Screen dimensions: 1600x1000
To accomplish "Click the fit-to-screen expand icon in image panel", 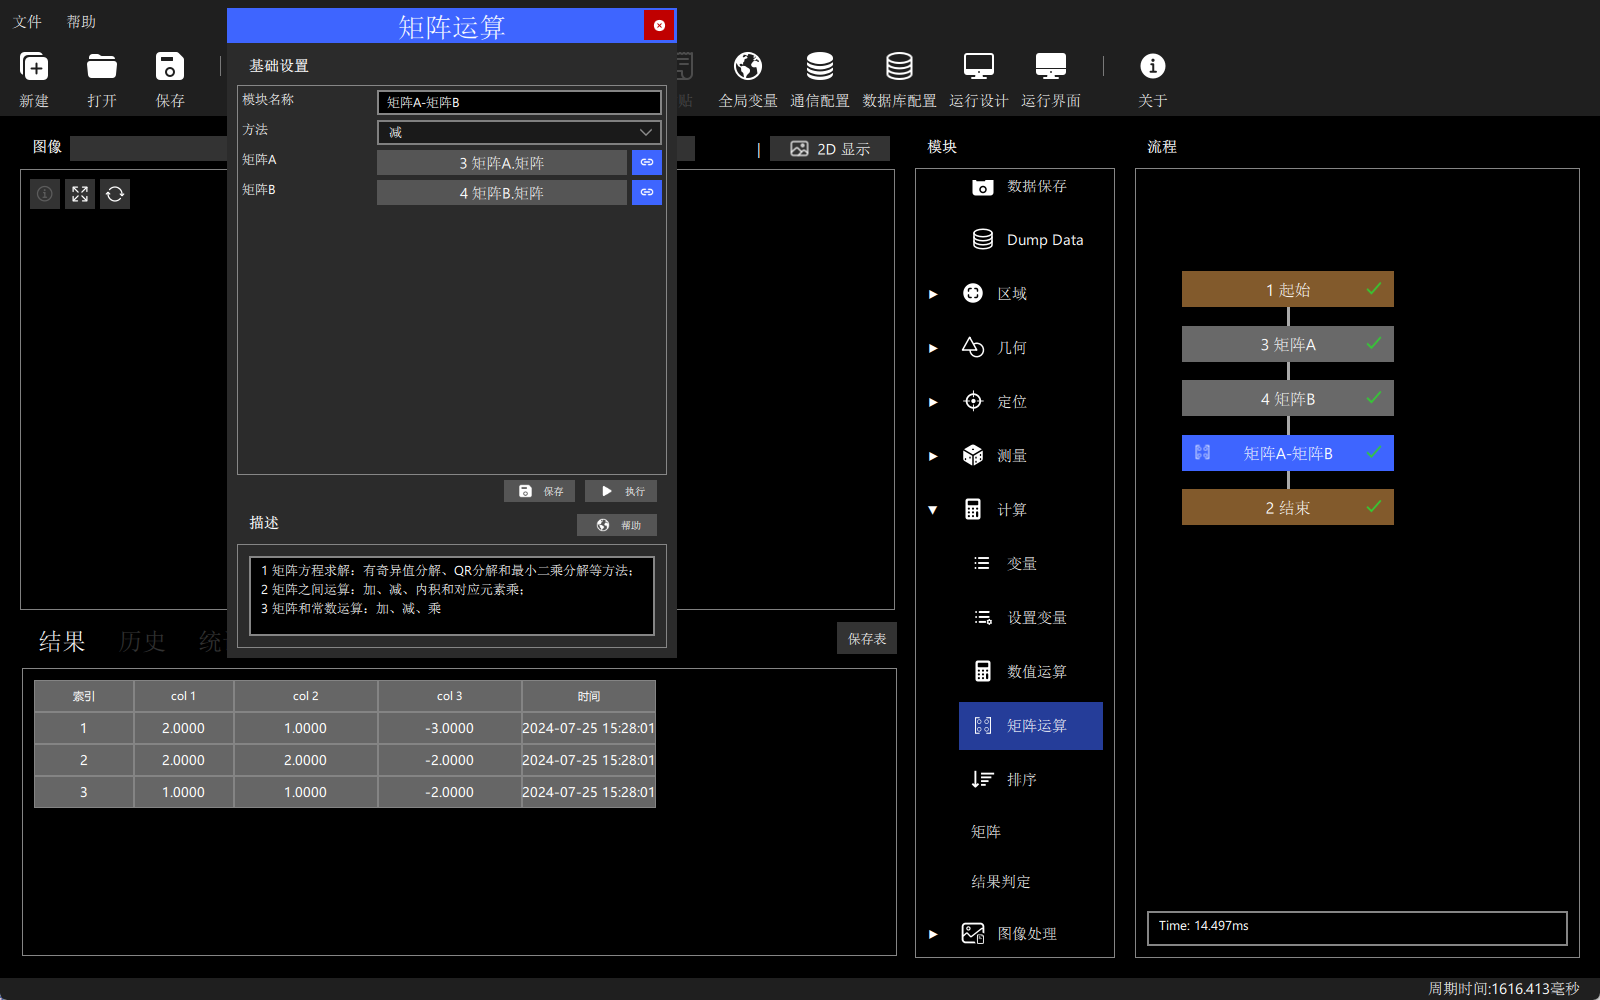I will coord(80,194).
